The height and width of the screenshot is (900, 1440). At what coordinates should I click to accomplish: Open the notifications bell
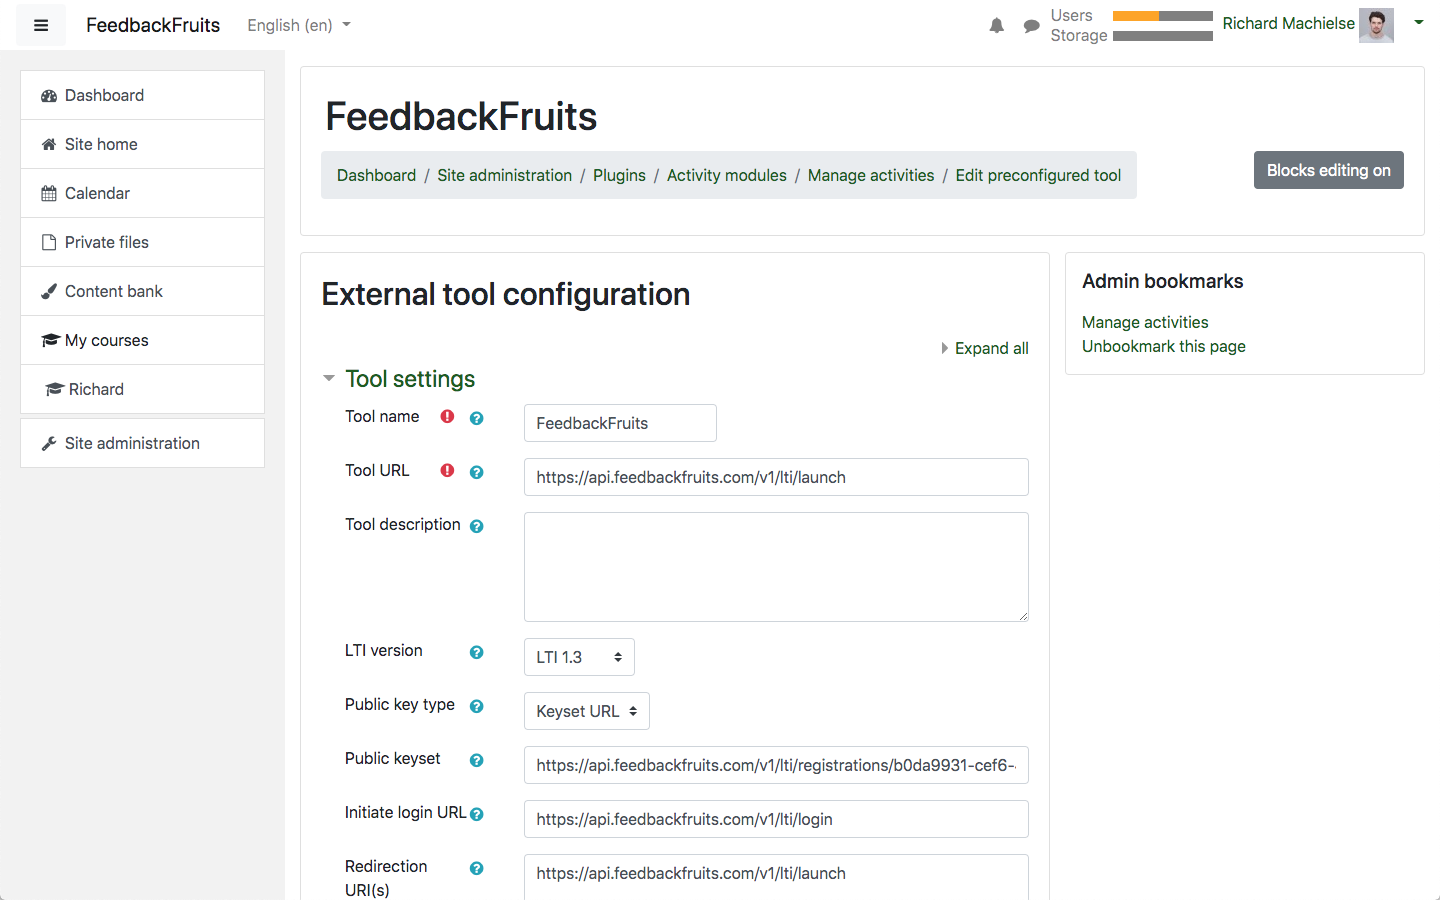click(997, 26)
